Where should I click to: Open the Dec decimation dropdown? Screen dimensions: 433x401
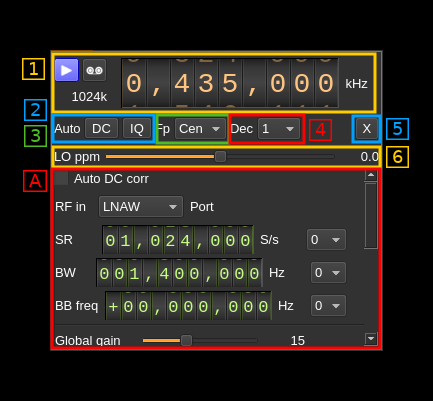[x=279, y=128]
